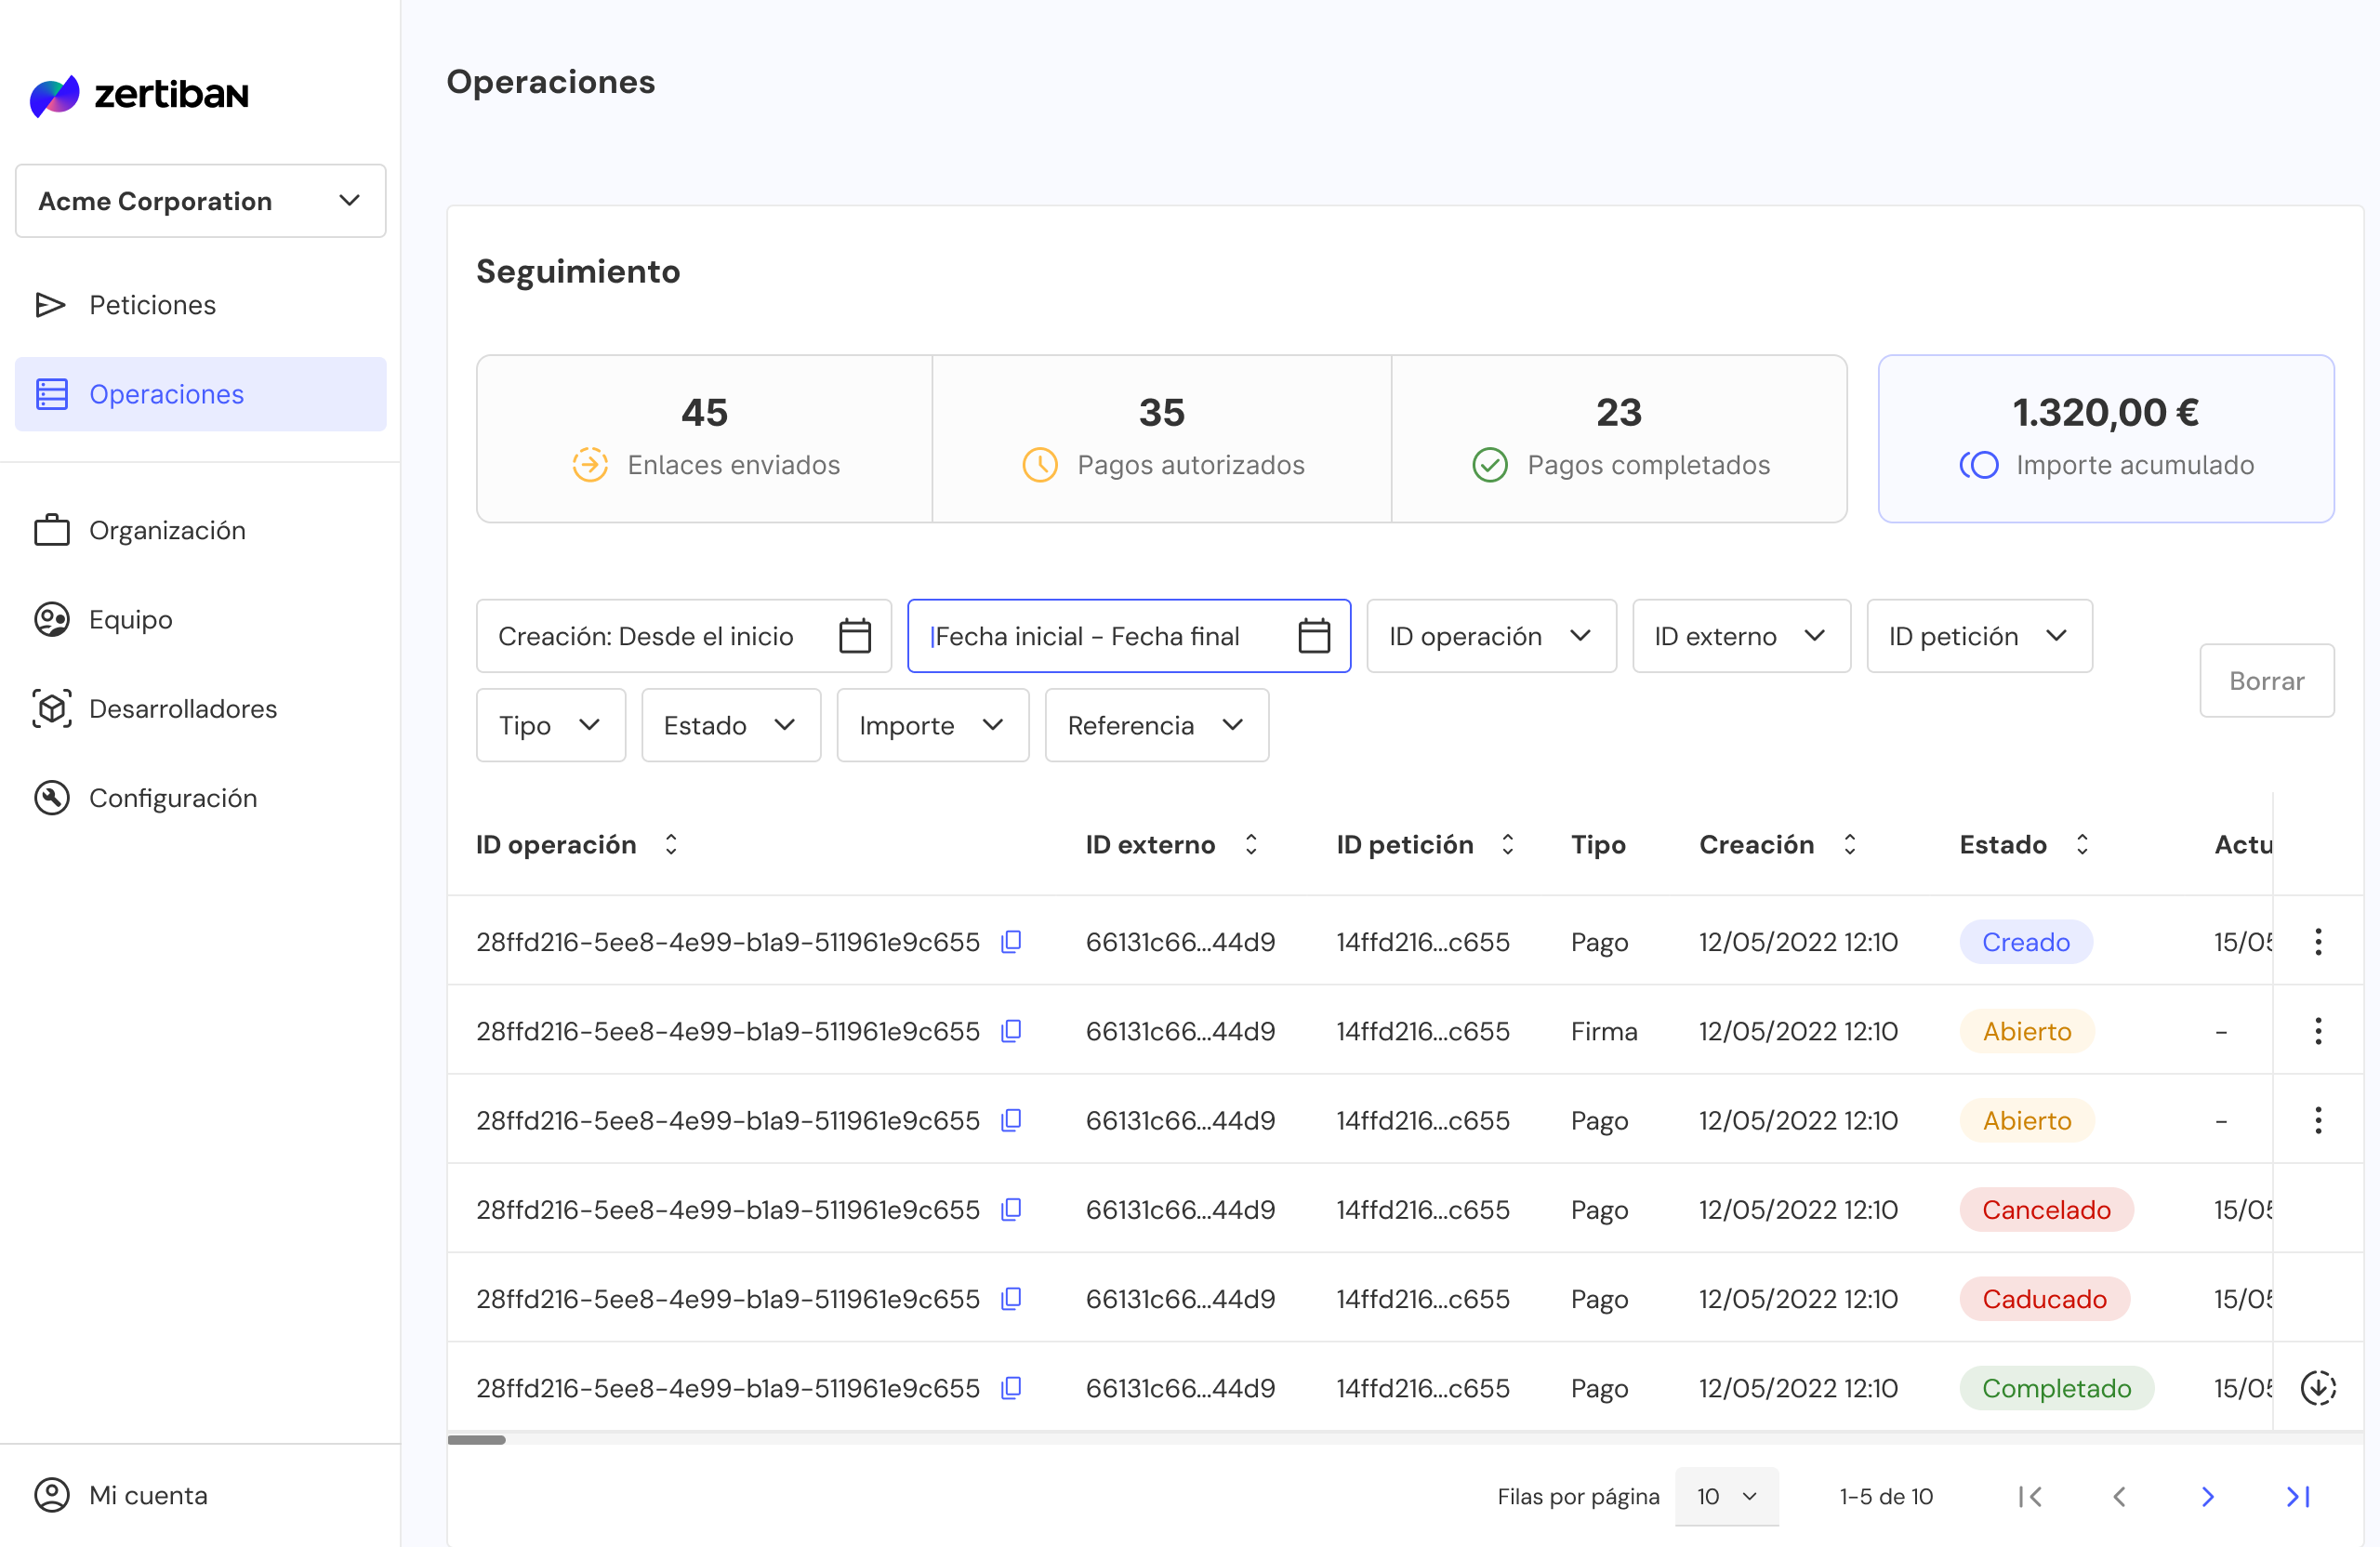2380x1547 pixels.
Task: Open Configuración from the sidebar
Action: click(x=200, y=798)
